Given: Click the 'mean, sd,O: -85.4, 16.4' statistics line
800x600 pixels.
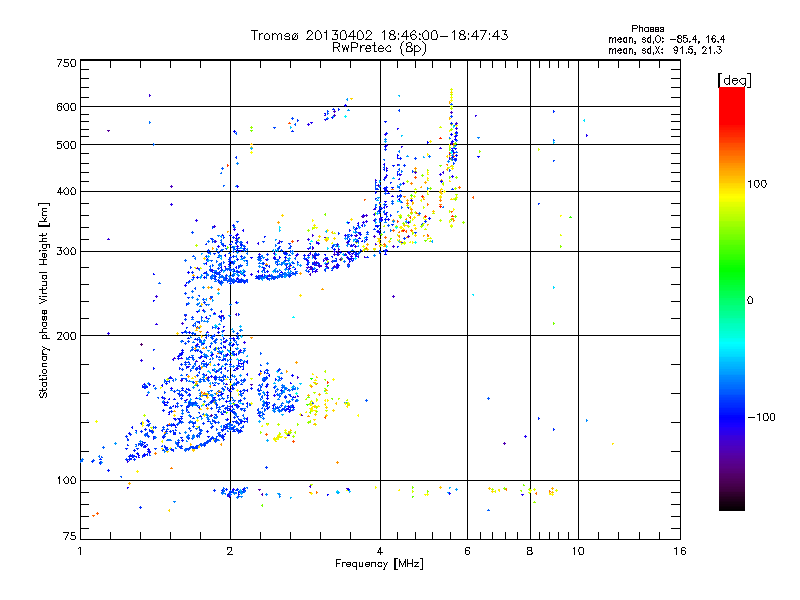Looking at the screenshot, I should (x=666, y=39).
